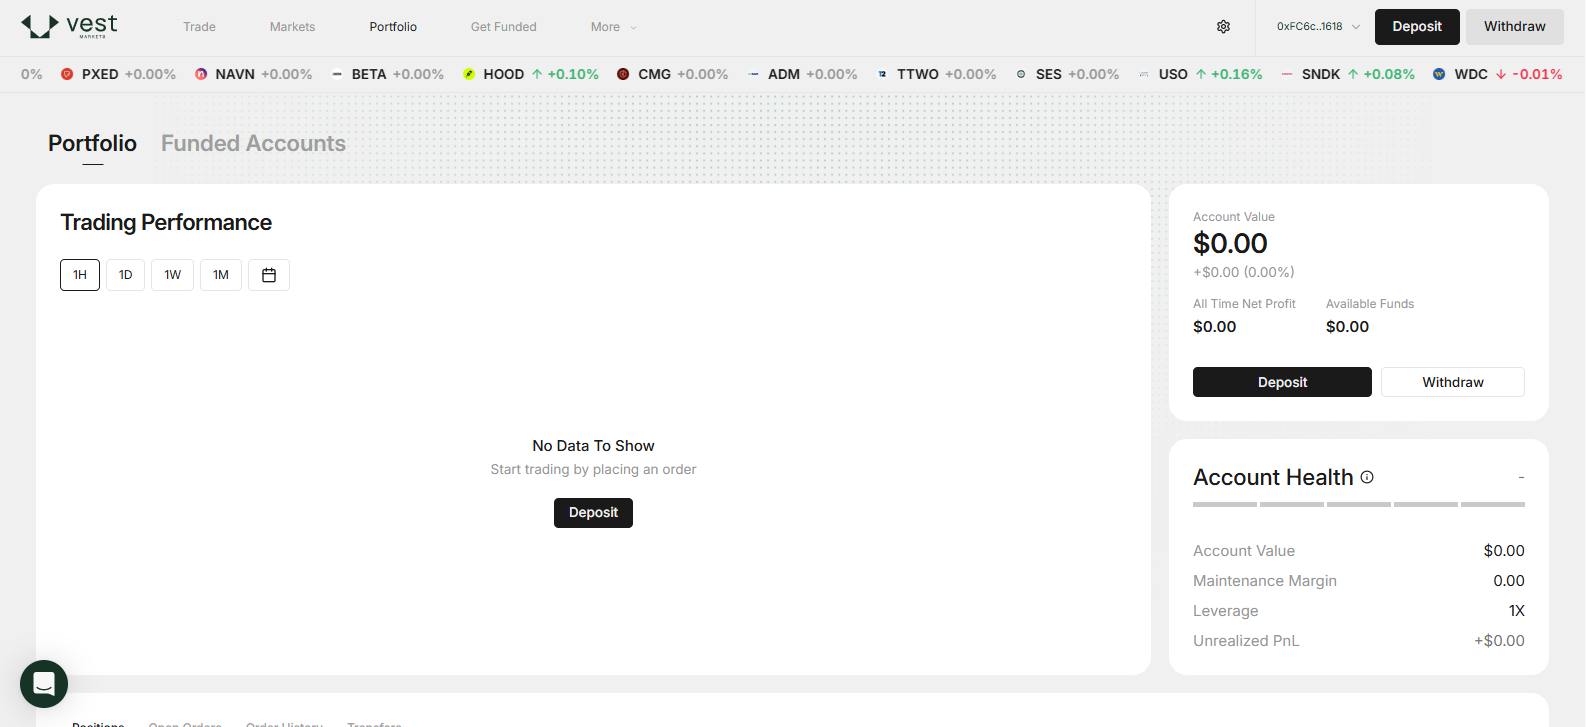
Task: Click ADM ticker in price strip
Action: pos(802,74)
